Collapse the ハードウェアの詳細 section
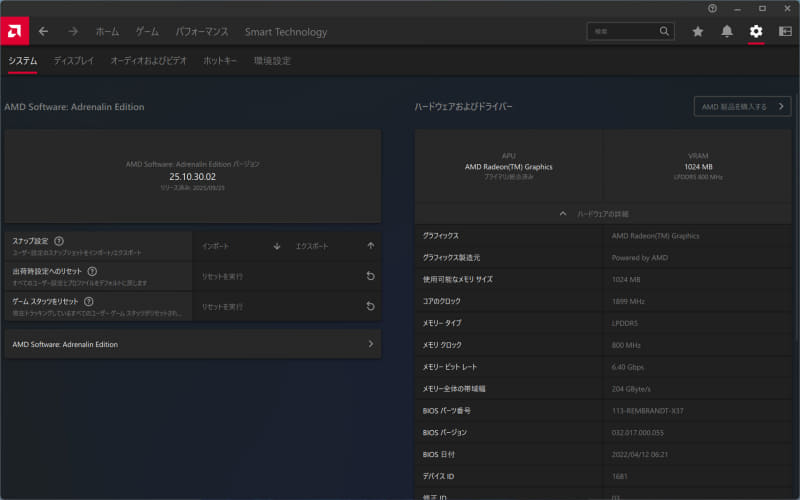The height and width of the screenshot is (500, 800). 603,214
